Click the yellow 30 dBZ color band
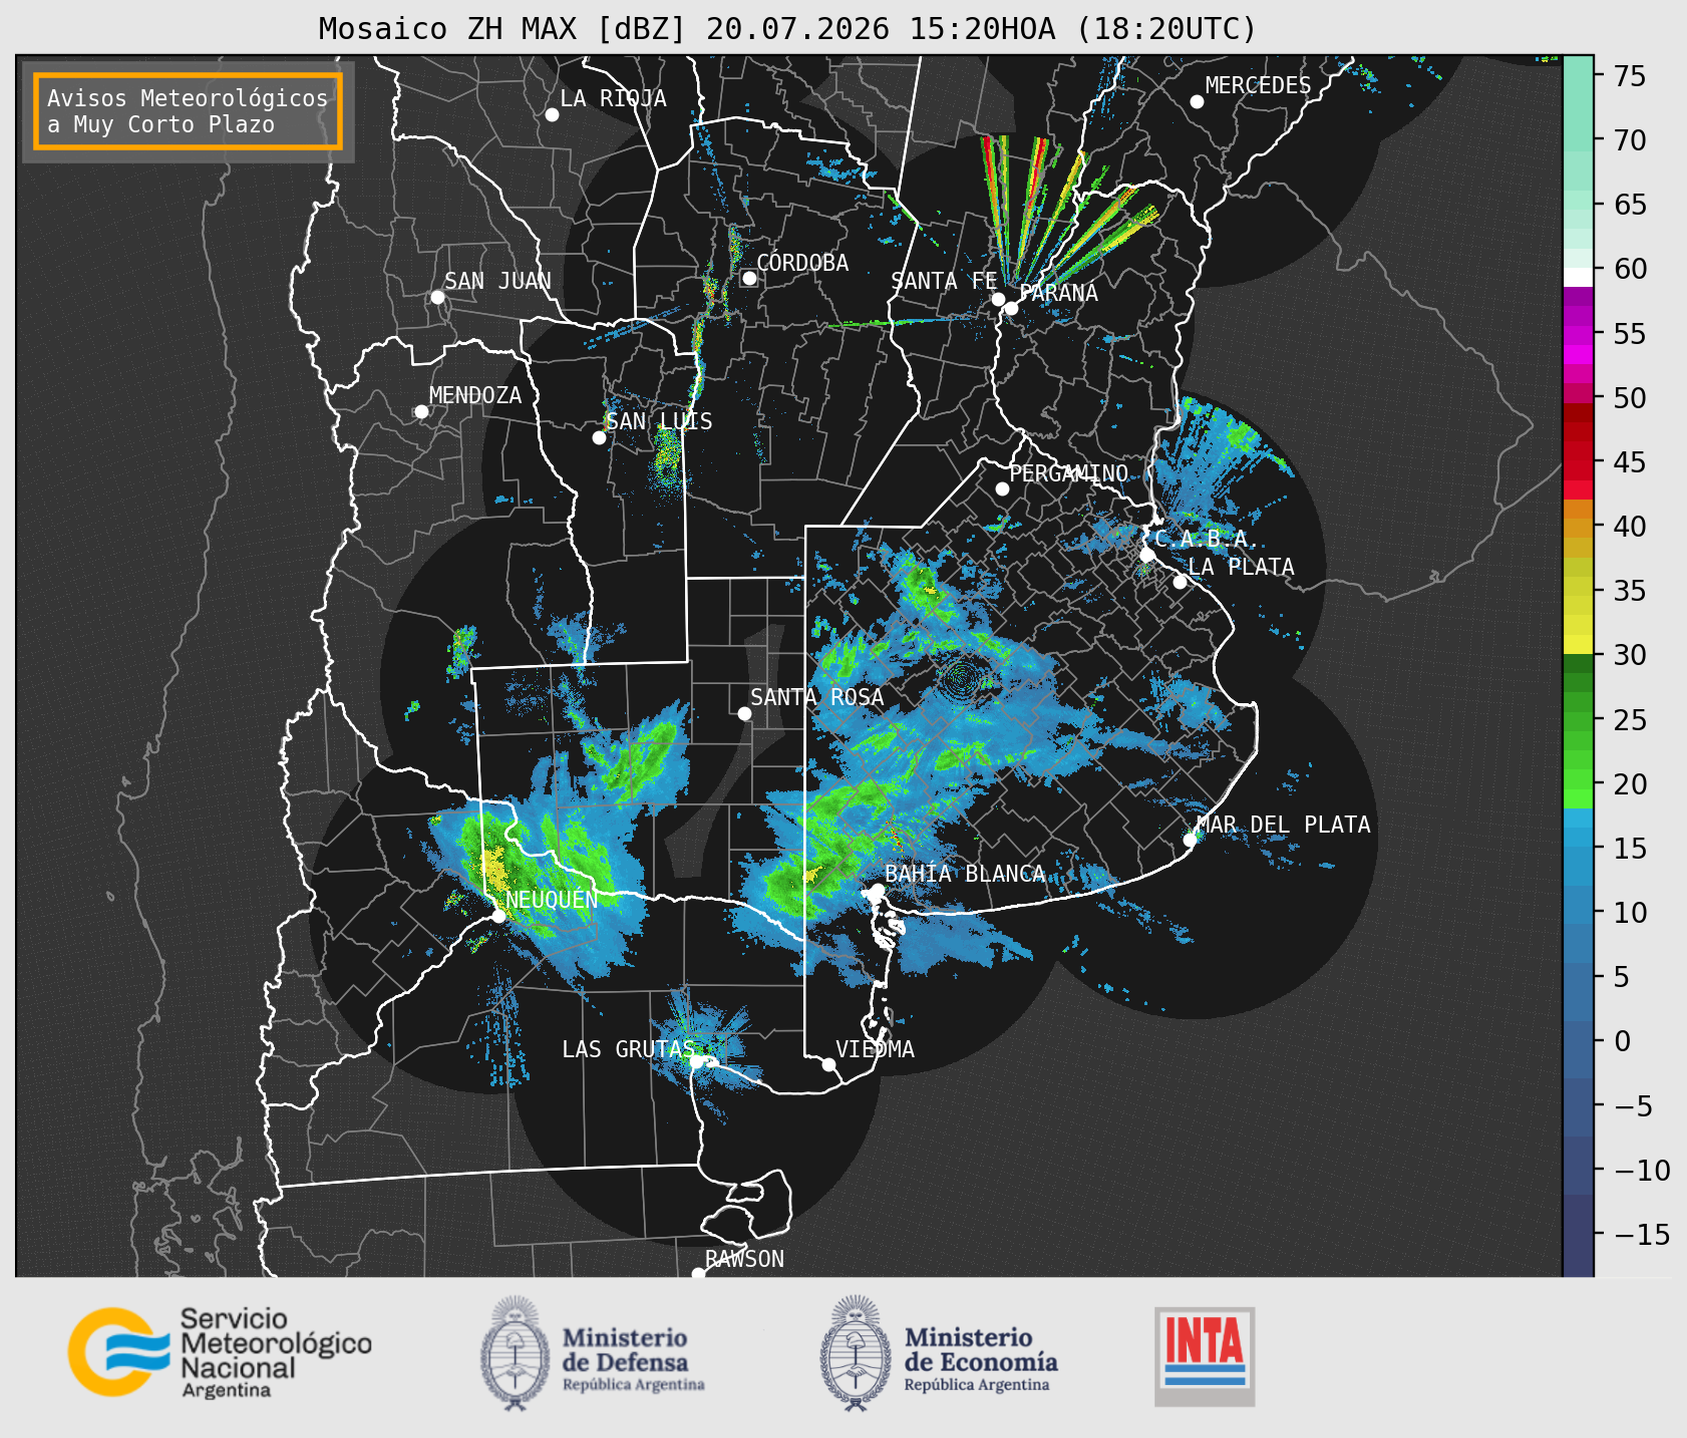This screenshot has width=1687, height=1438. (x=1578, y=648)
